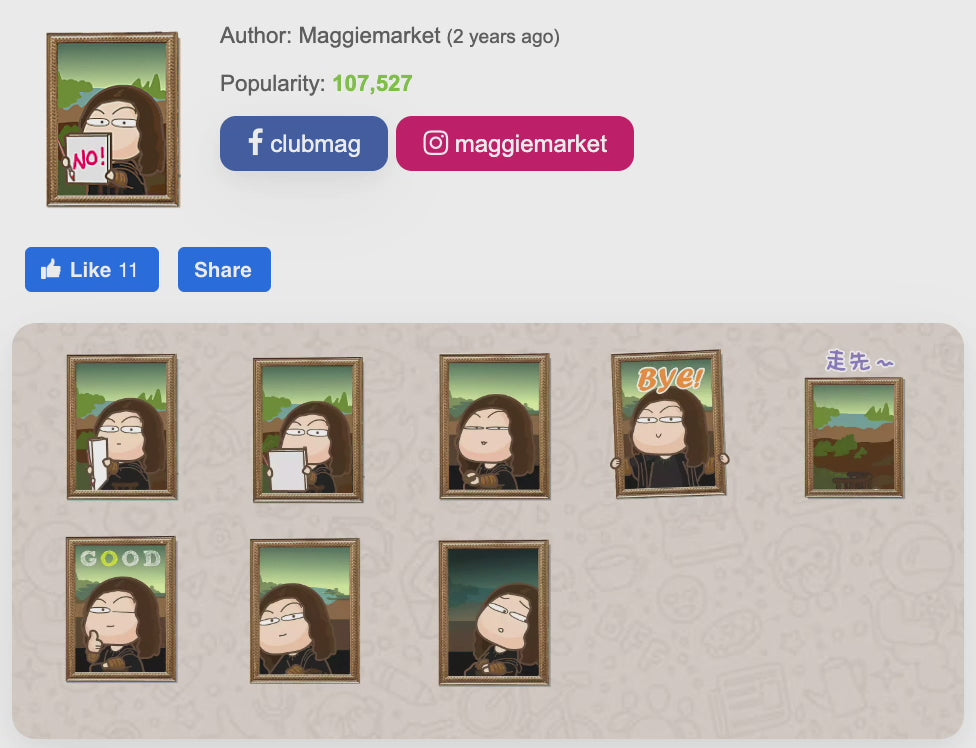
Task: Click the thumbs-up icon on Like button
Action: click(51, 269)
